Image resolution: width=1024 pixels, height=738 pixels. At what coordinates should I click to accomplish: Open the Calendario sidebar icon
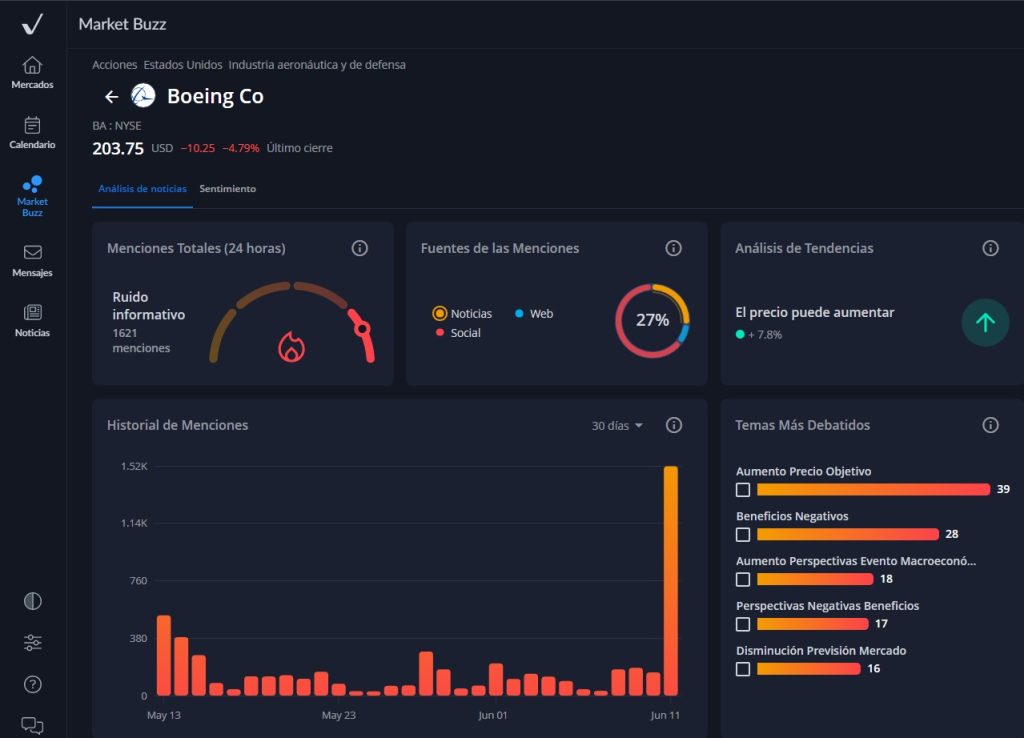[x=32, y=125]
